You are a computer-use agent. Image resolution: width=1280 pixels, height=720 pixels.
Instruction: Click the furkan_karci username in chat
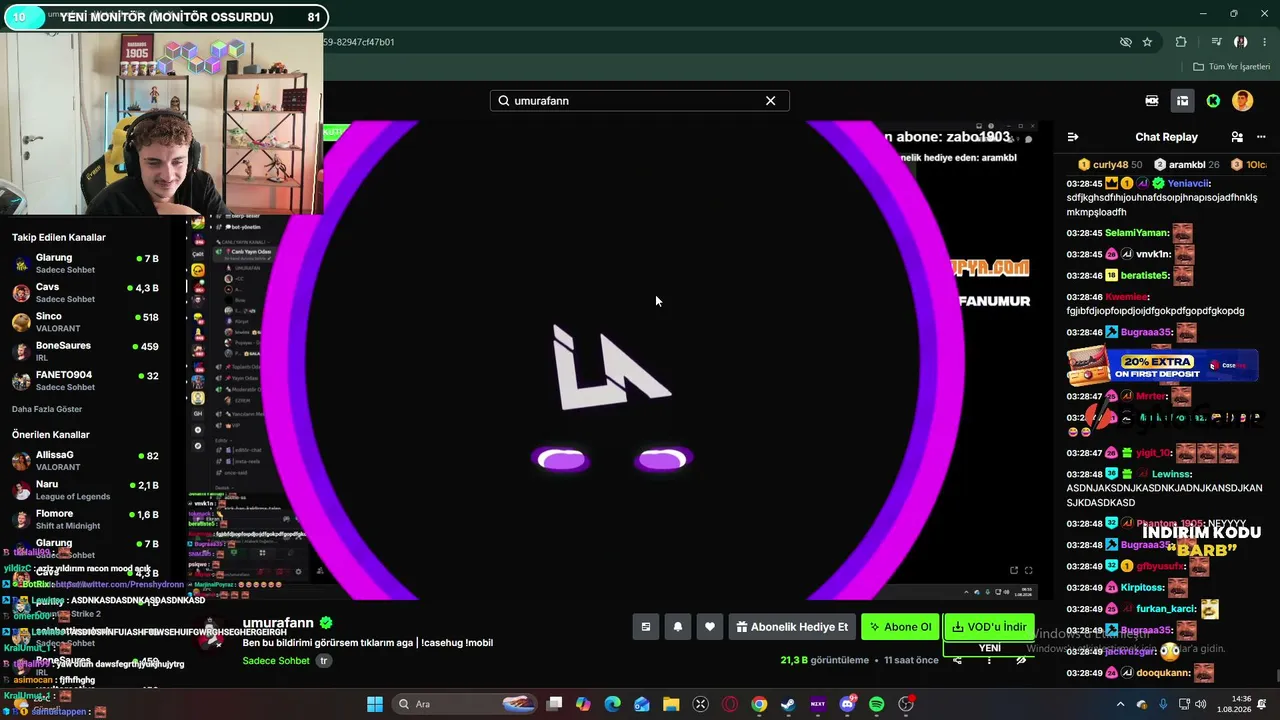1167,609
